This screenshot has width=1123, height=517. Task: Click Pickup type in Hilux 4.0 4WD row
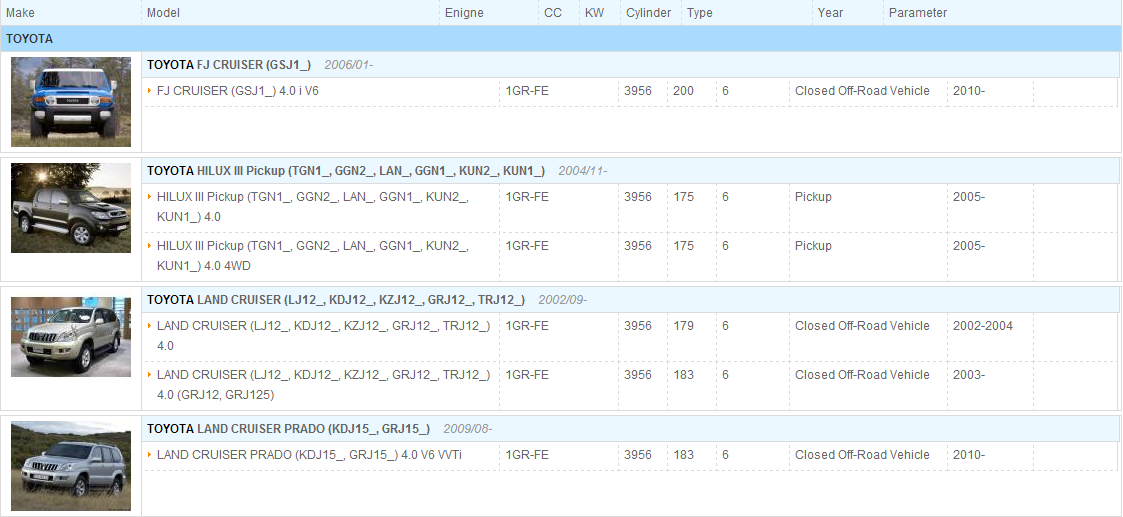click(x=813, y=246)
